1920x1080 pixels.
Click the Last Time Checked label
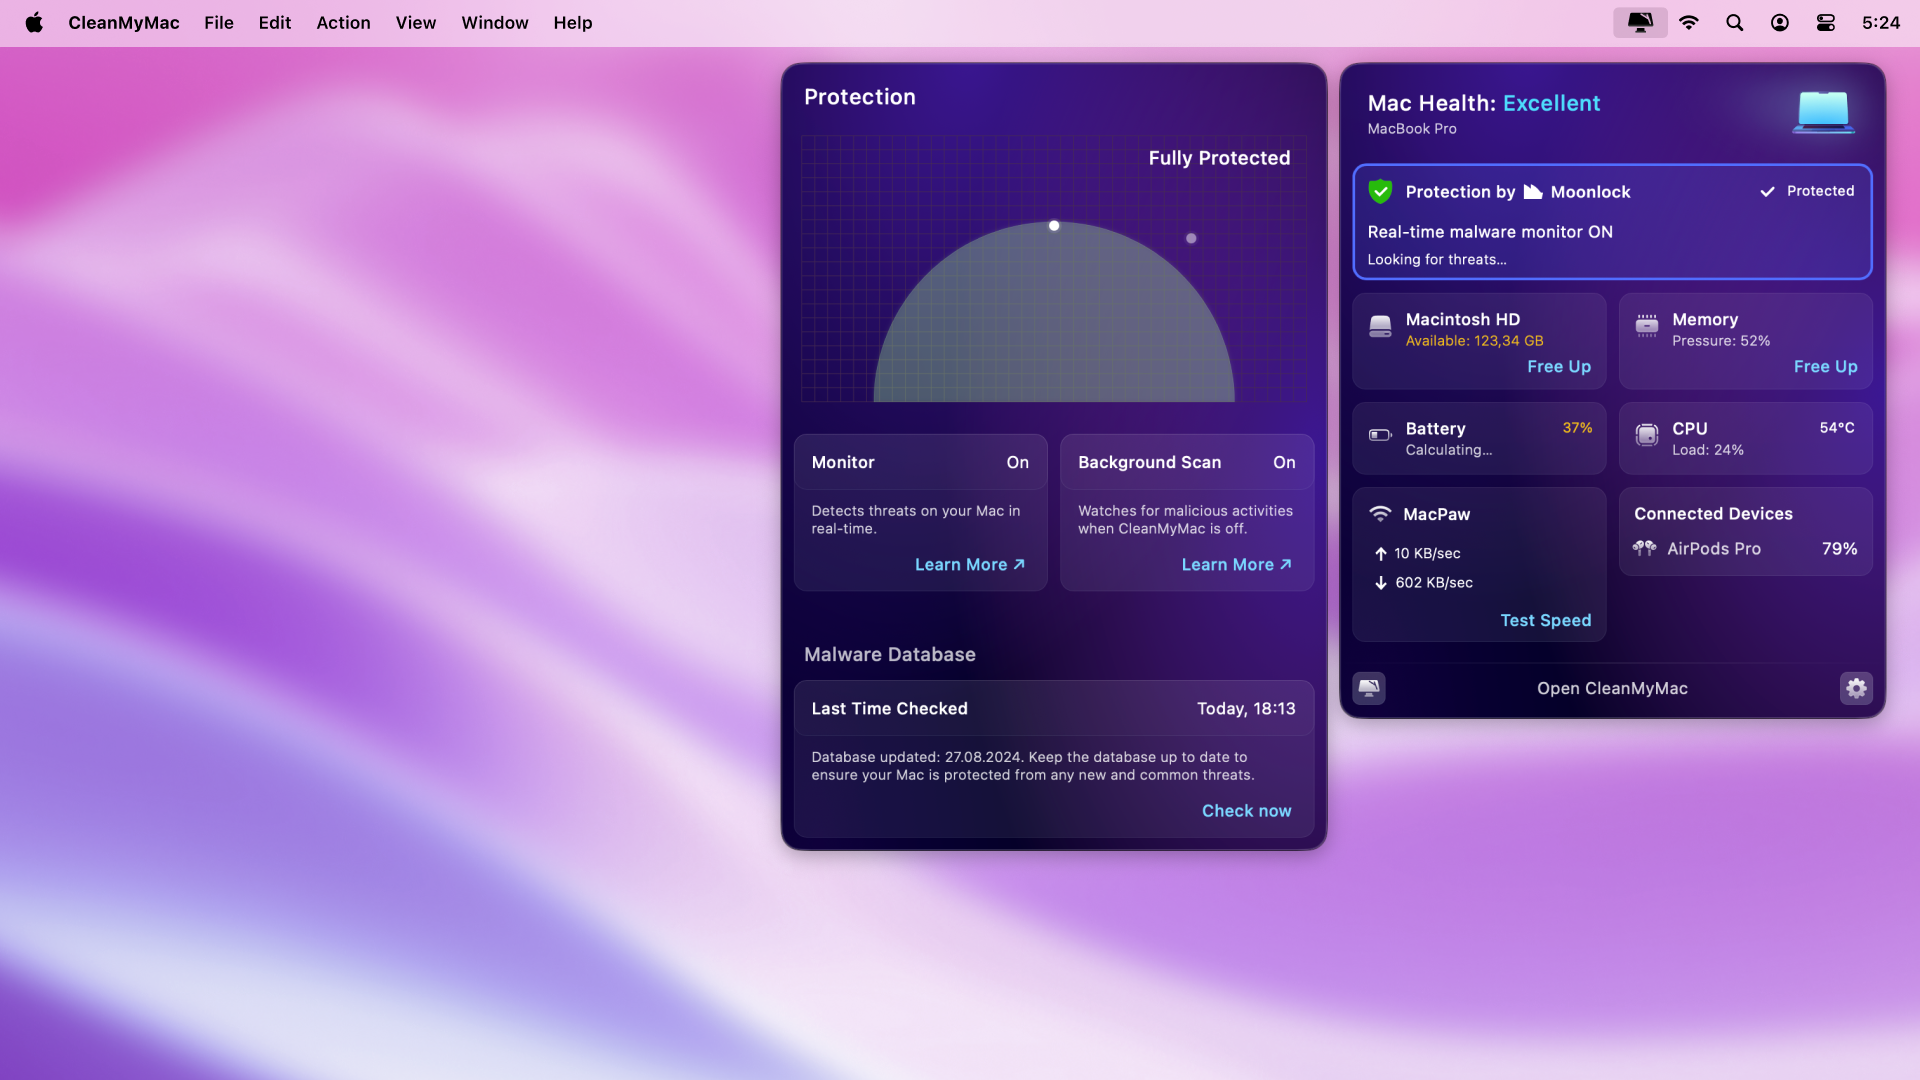pos(889,708)
